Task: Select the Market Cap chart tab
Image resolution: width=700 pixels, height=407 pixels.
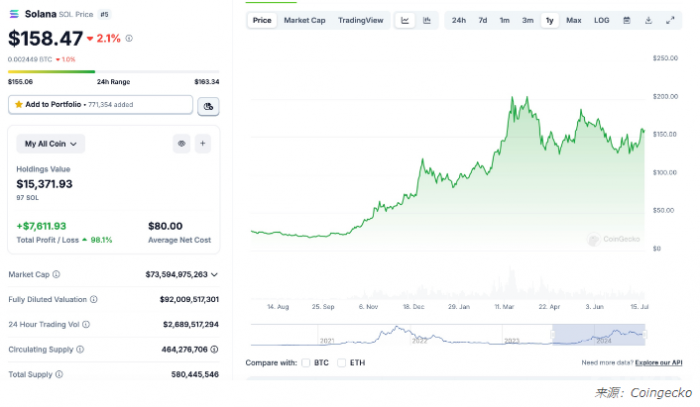Action: [304, 21]
